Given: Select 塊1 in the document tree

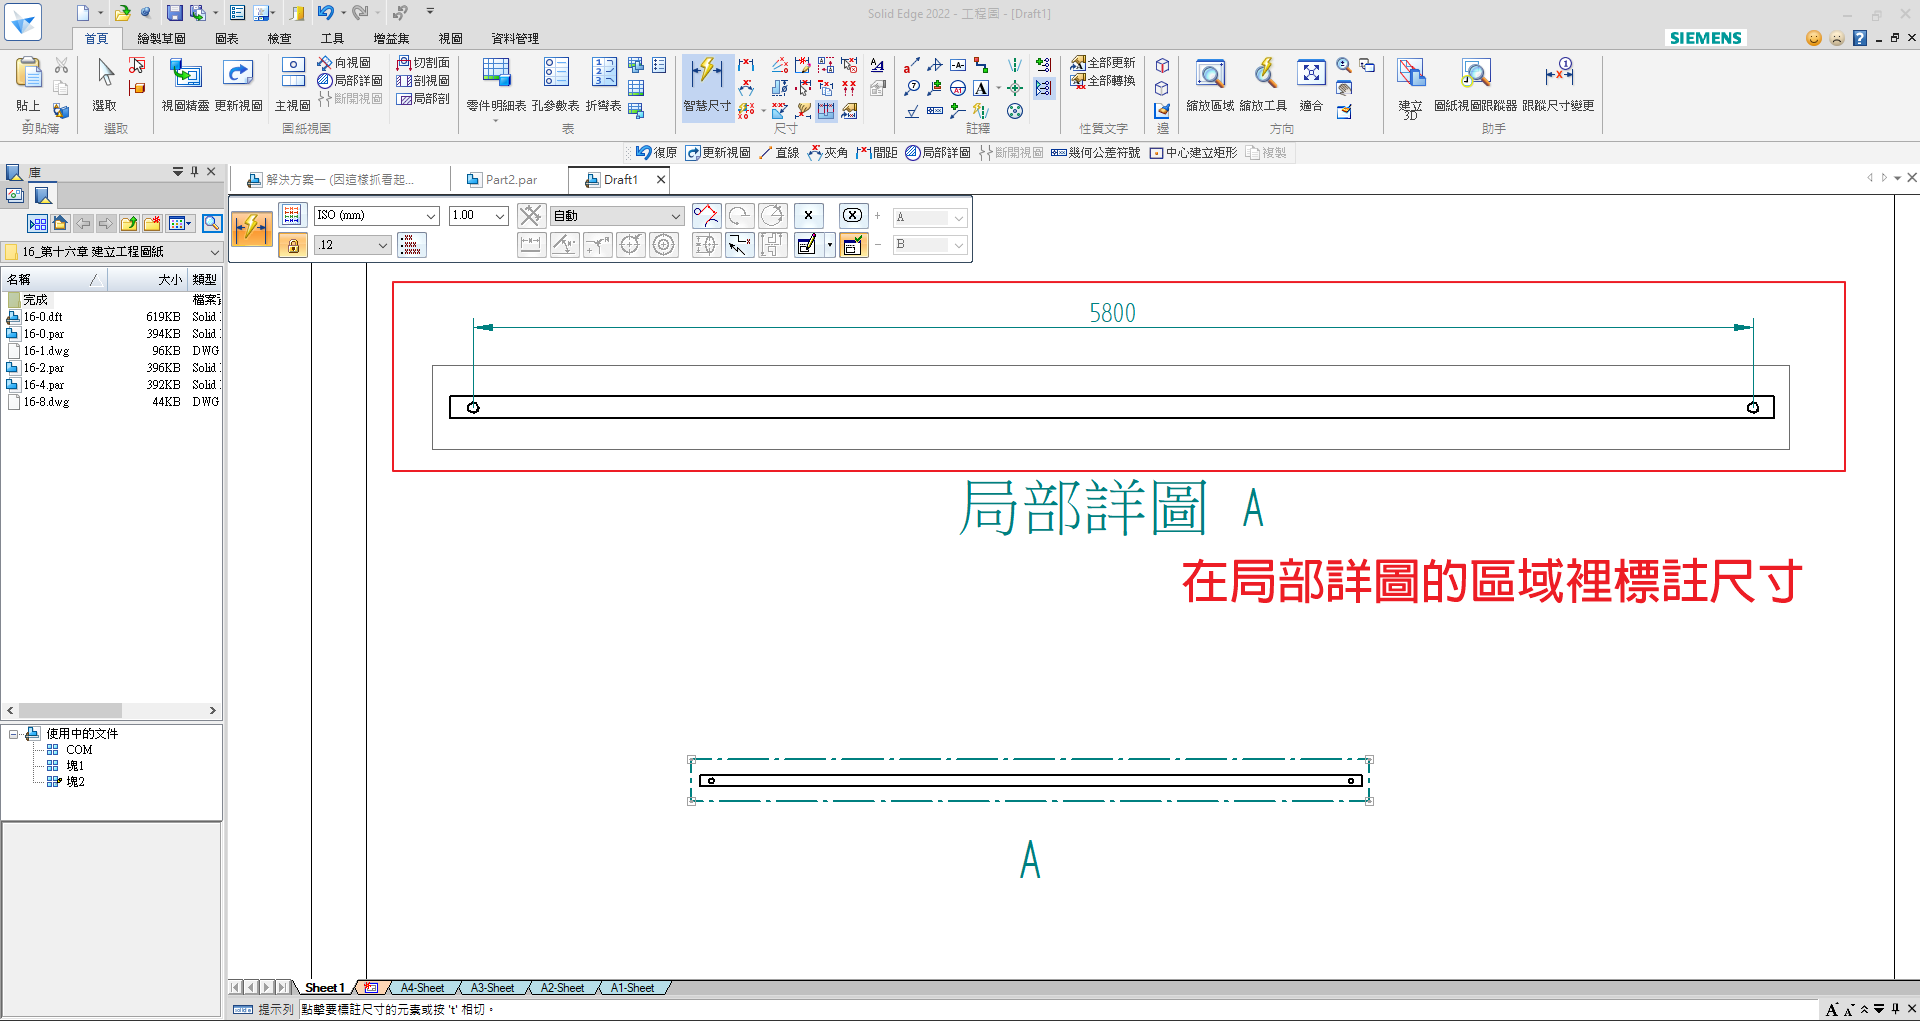Looking at the screenshot, I should tap(75, 766).
